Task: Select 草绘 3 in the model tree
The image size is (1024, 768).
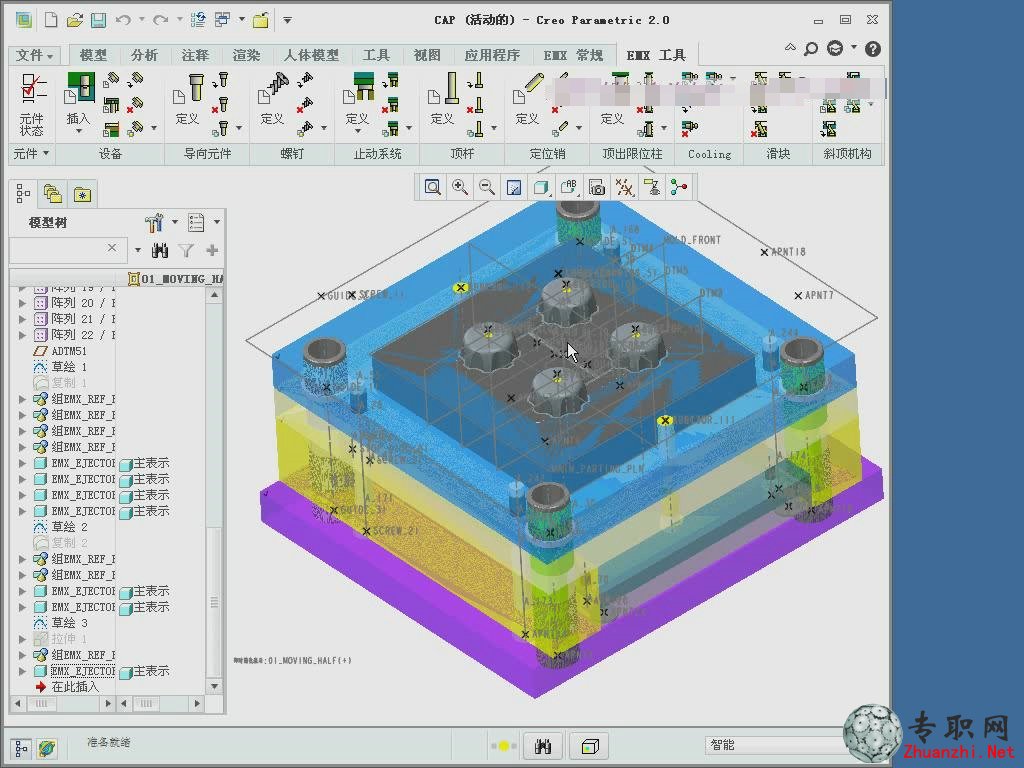Action: coord(69,623)
